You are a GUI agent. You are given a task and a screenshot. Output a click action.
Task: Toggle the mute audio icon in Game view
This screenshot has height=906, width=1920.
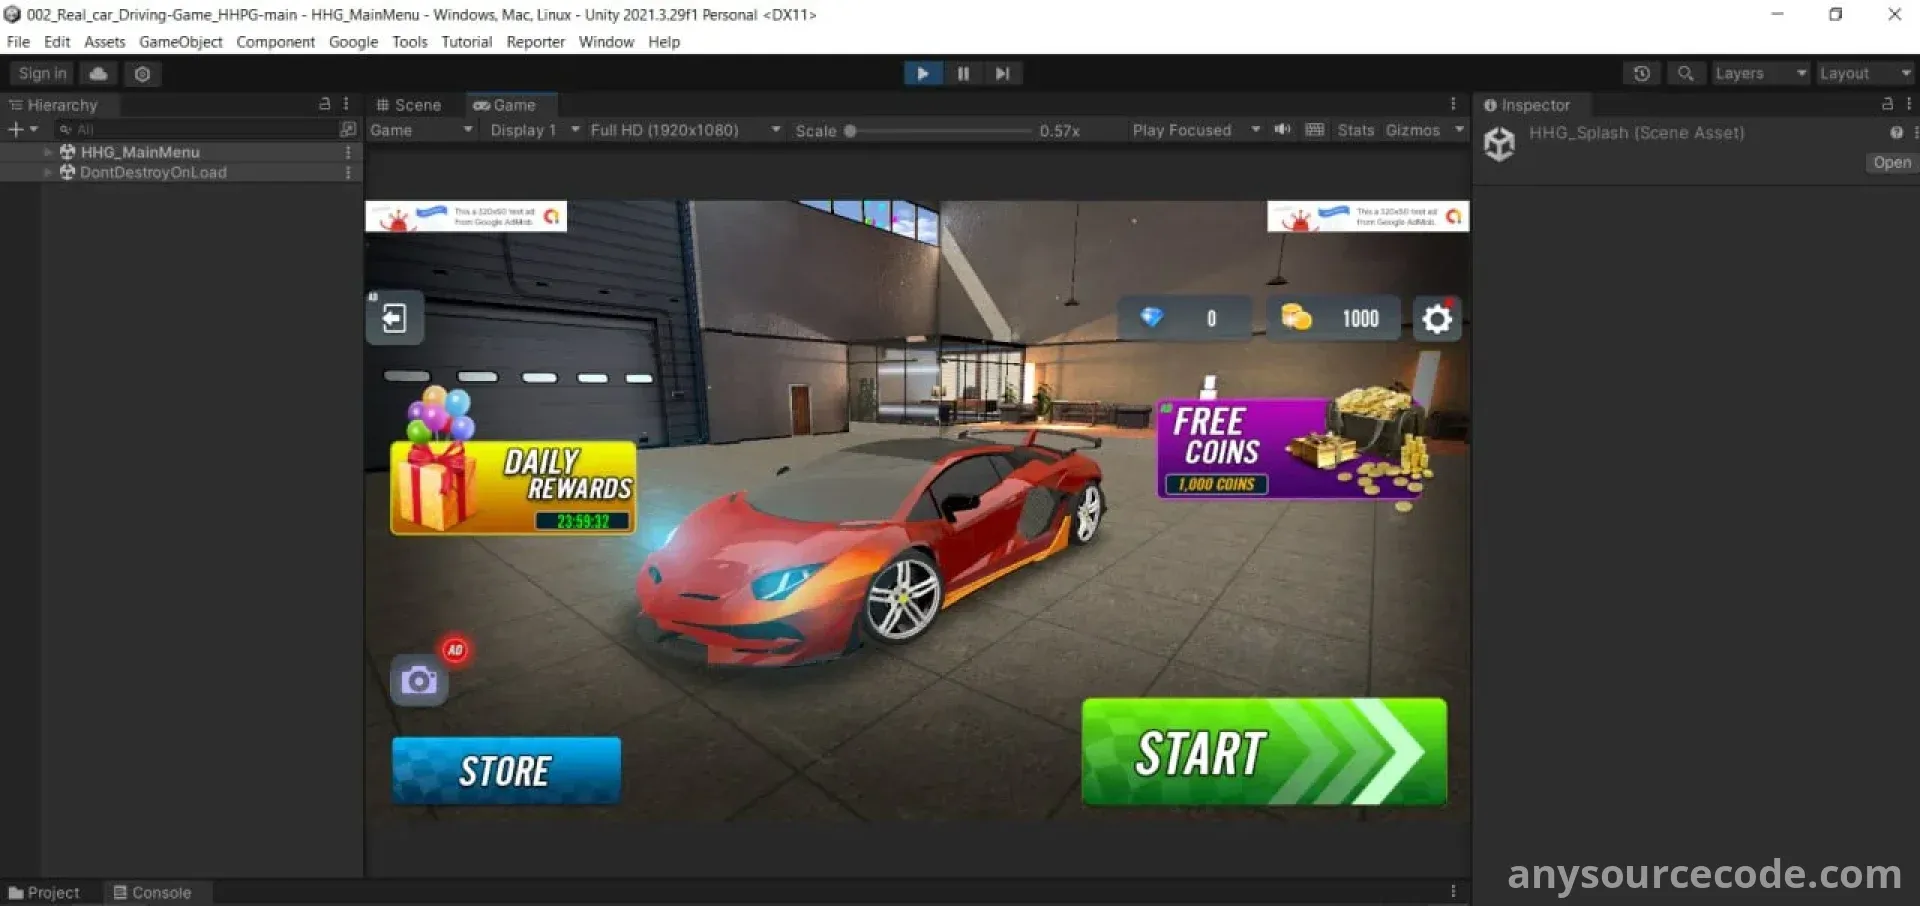coord(1282,130)
